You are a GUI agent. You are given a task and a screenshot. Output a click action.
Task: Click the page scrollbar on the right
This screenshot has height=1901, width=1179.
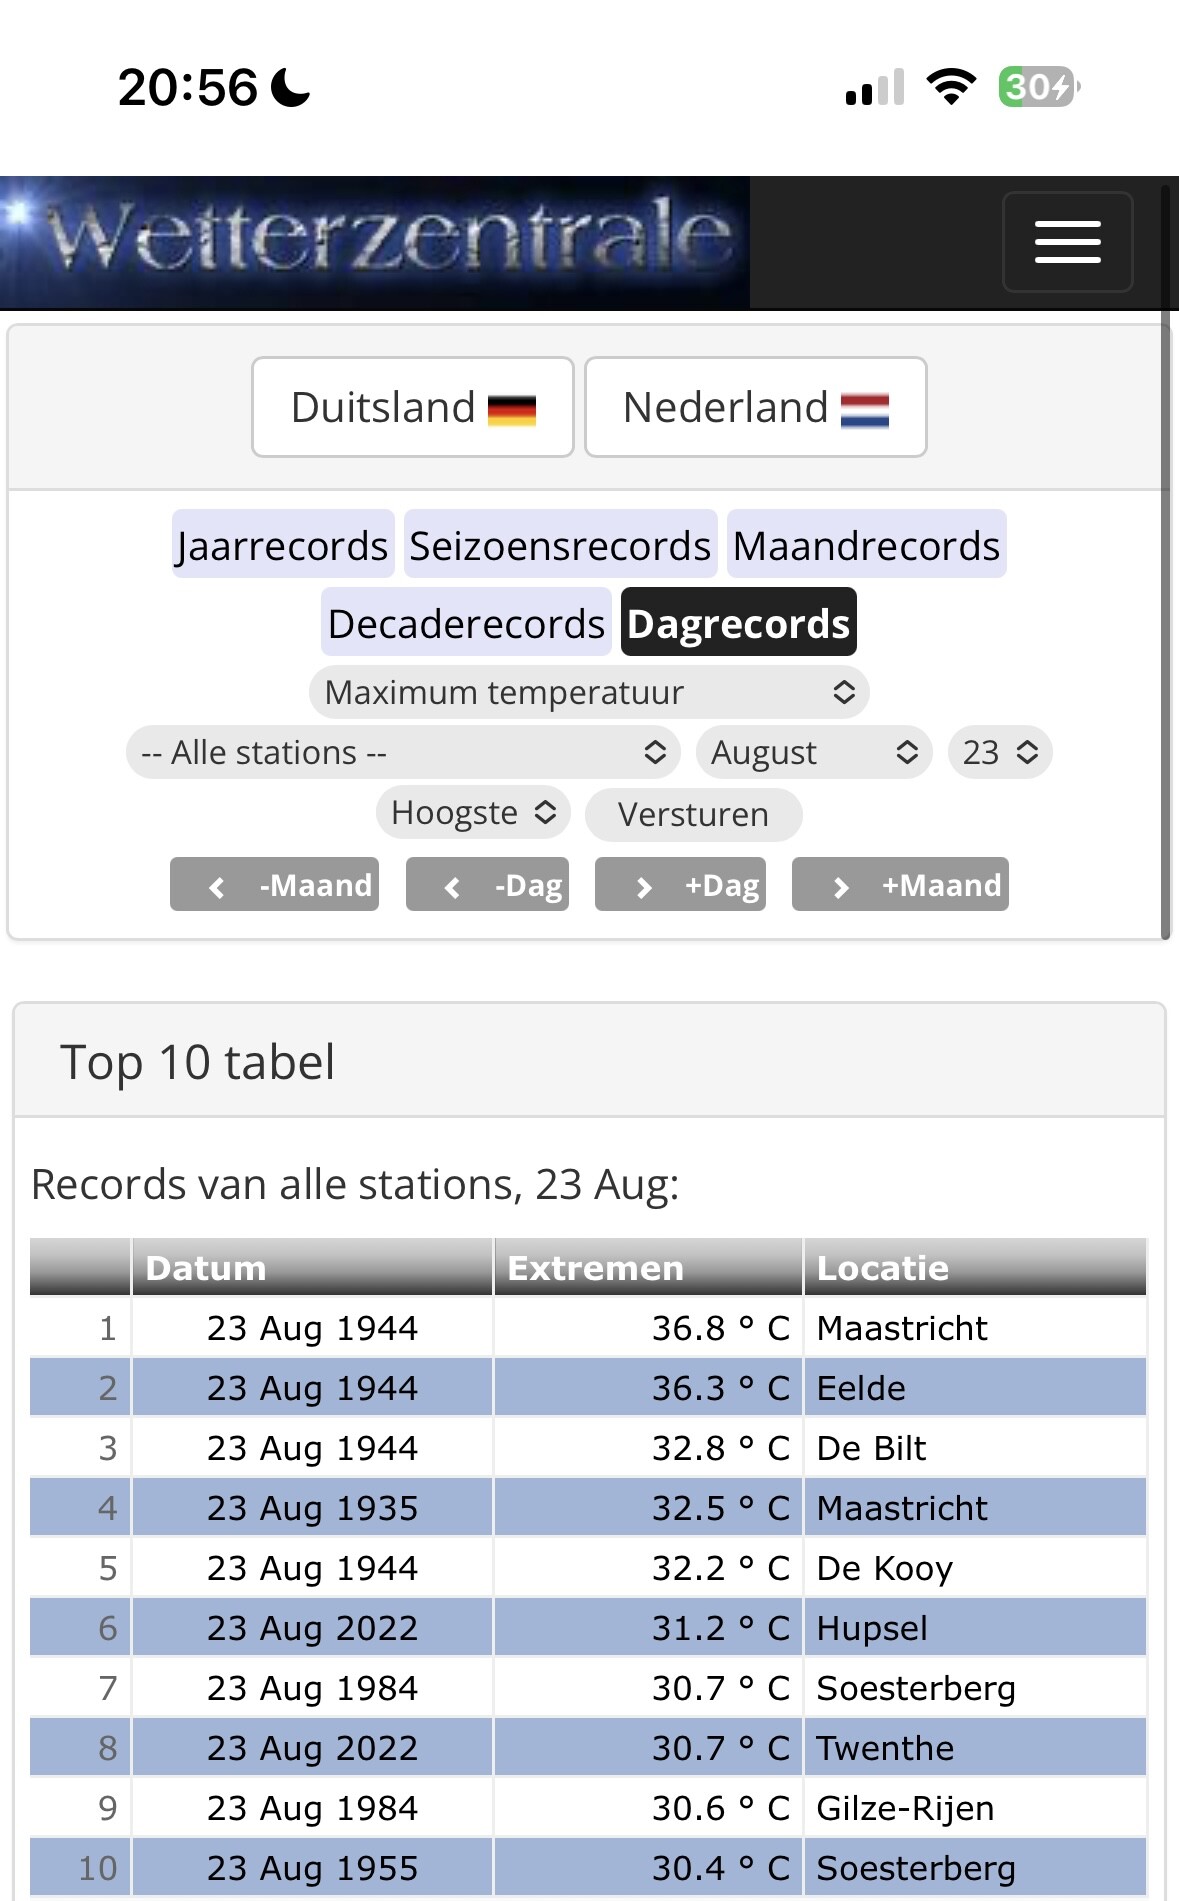[x=1165, y=560]
